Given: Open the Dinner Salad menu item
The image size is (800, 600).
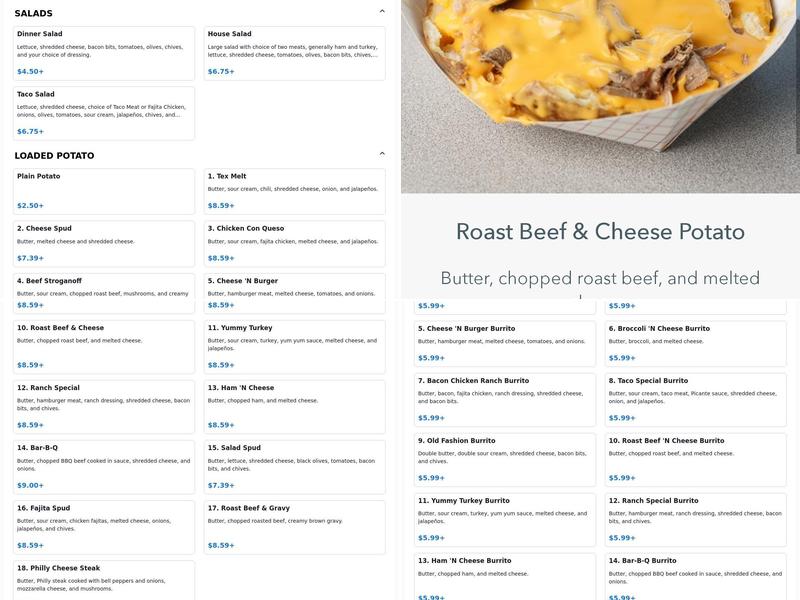Looking at the screenshot, I should tap(104, 53).
